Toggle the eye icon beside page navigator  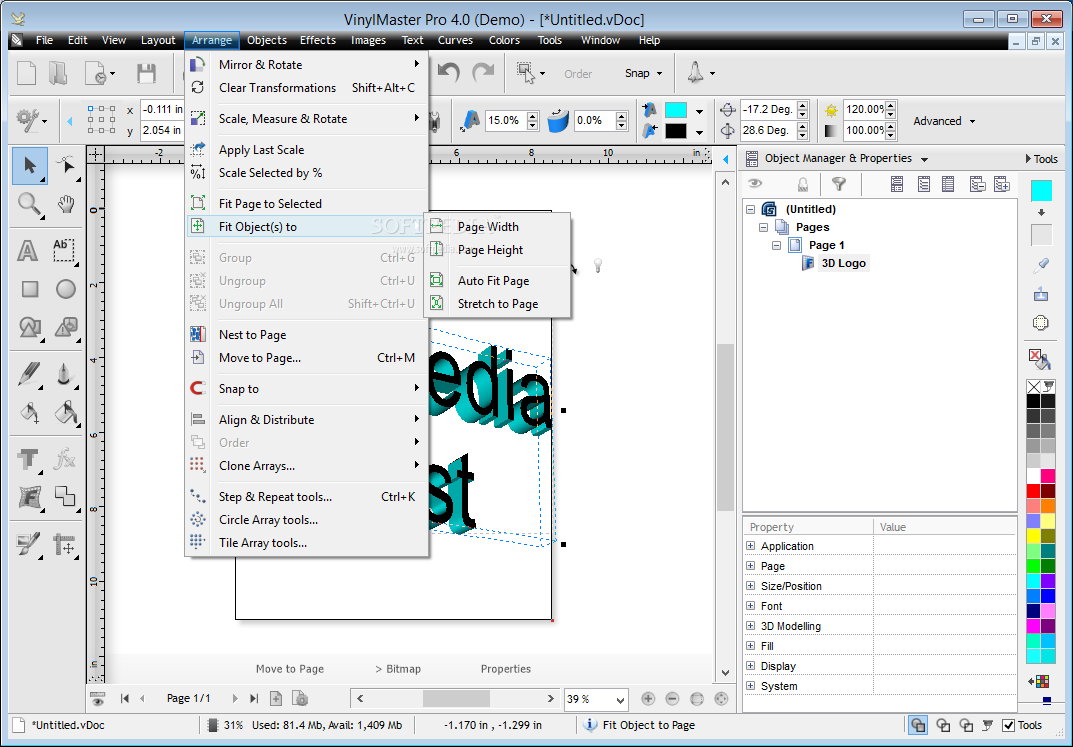(x=97, y=698)
